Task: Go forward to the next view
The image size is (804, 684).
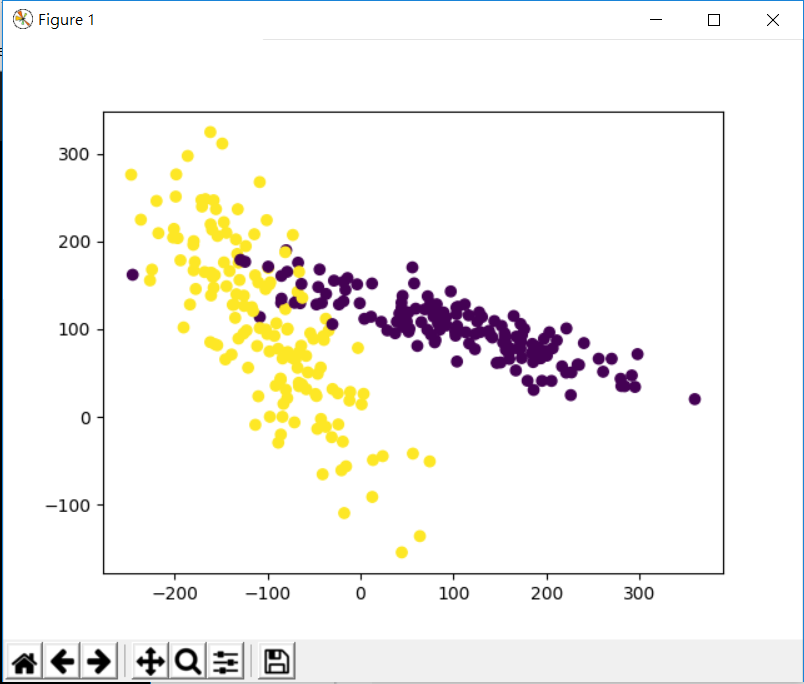Action: [98, 661]
